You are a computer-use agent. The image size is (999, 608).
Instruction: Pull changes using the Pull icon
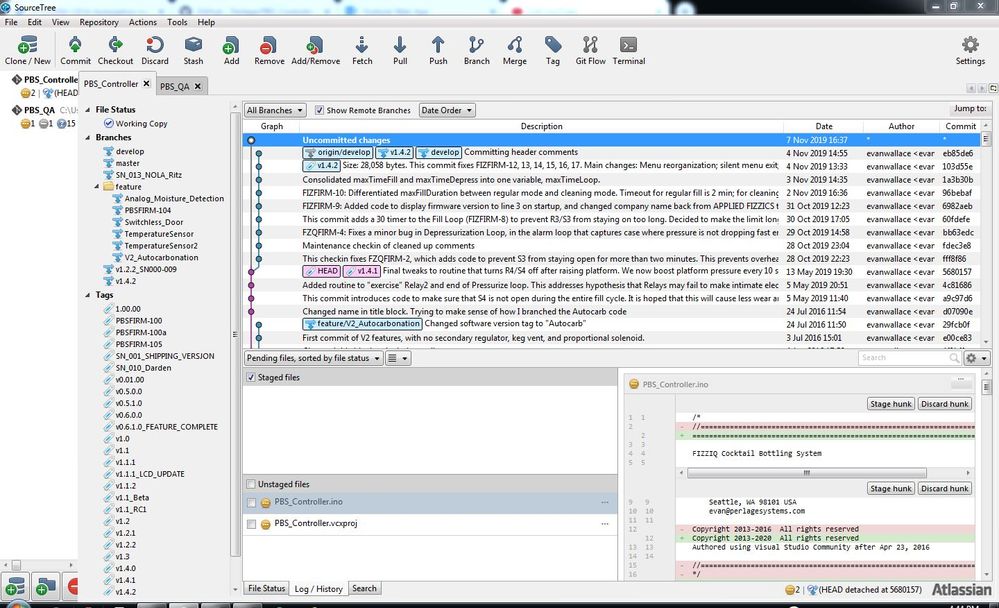[x=399, y=47]
